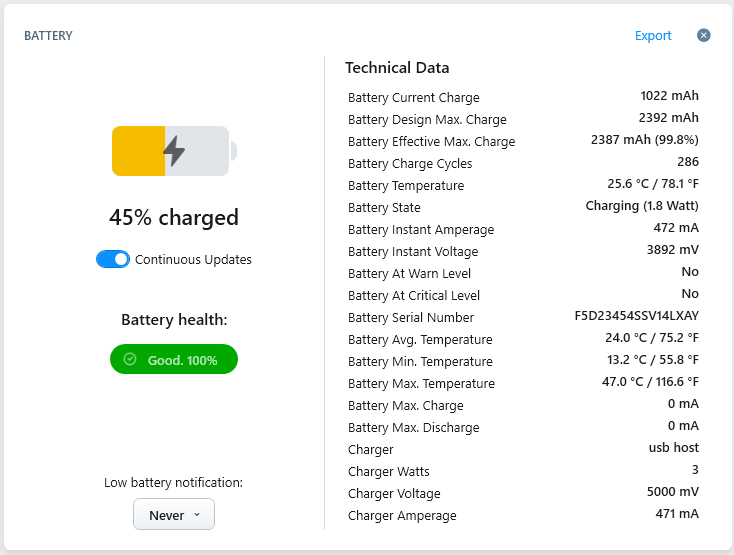
Task: Open the Low battery notification dropdown
Action: (174, 514)
